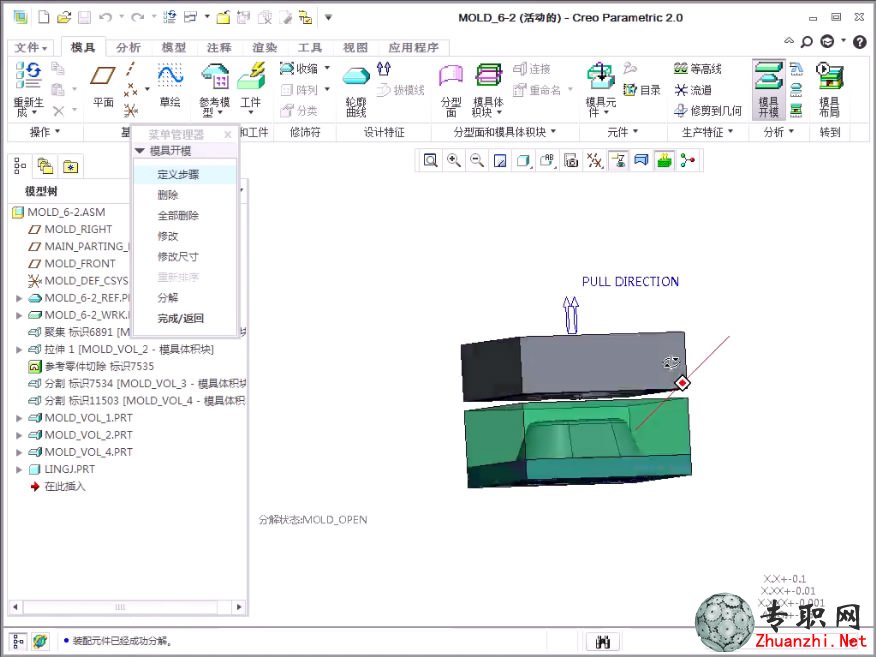Open the folder browser tab in navigator

click(45, 166)
